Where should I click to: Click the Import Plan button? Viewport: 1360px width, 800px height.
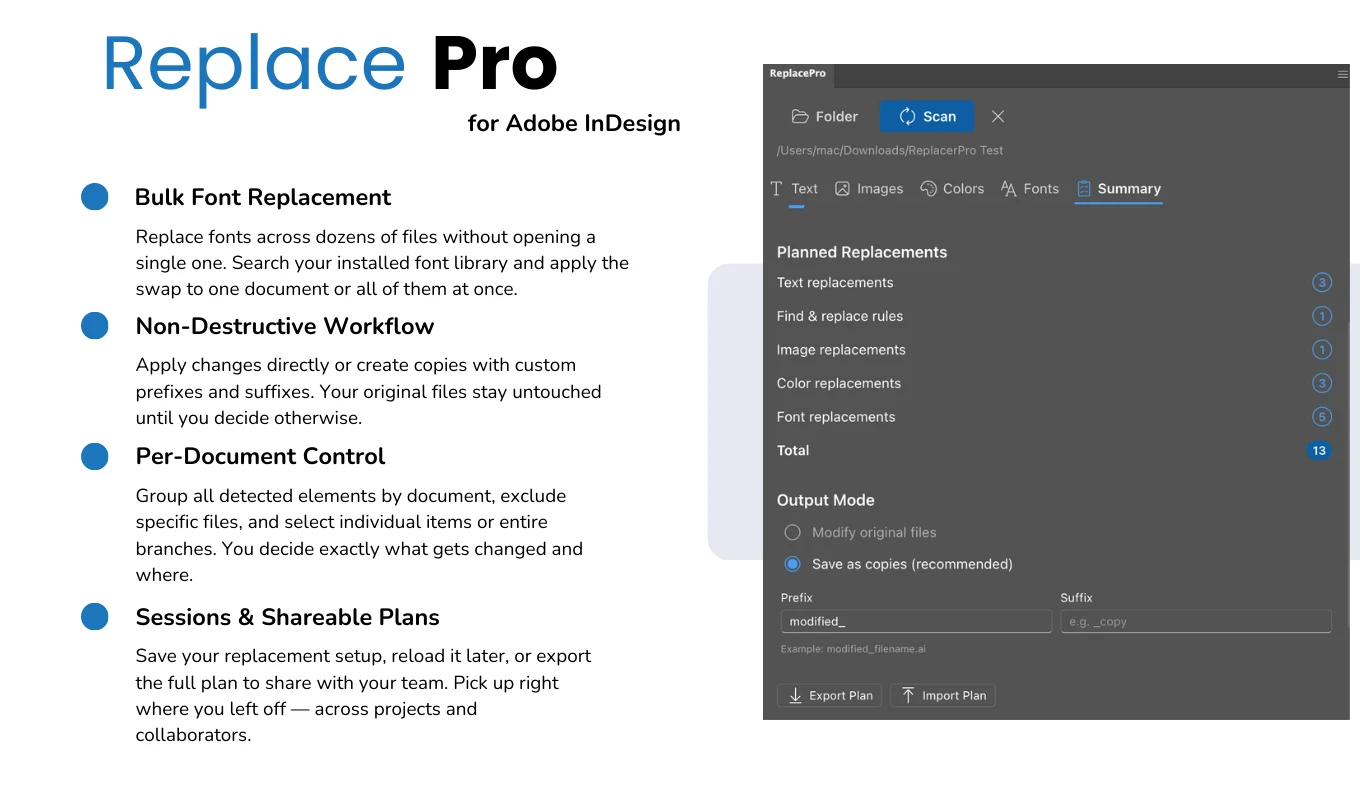click(x=943, y=695)
